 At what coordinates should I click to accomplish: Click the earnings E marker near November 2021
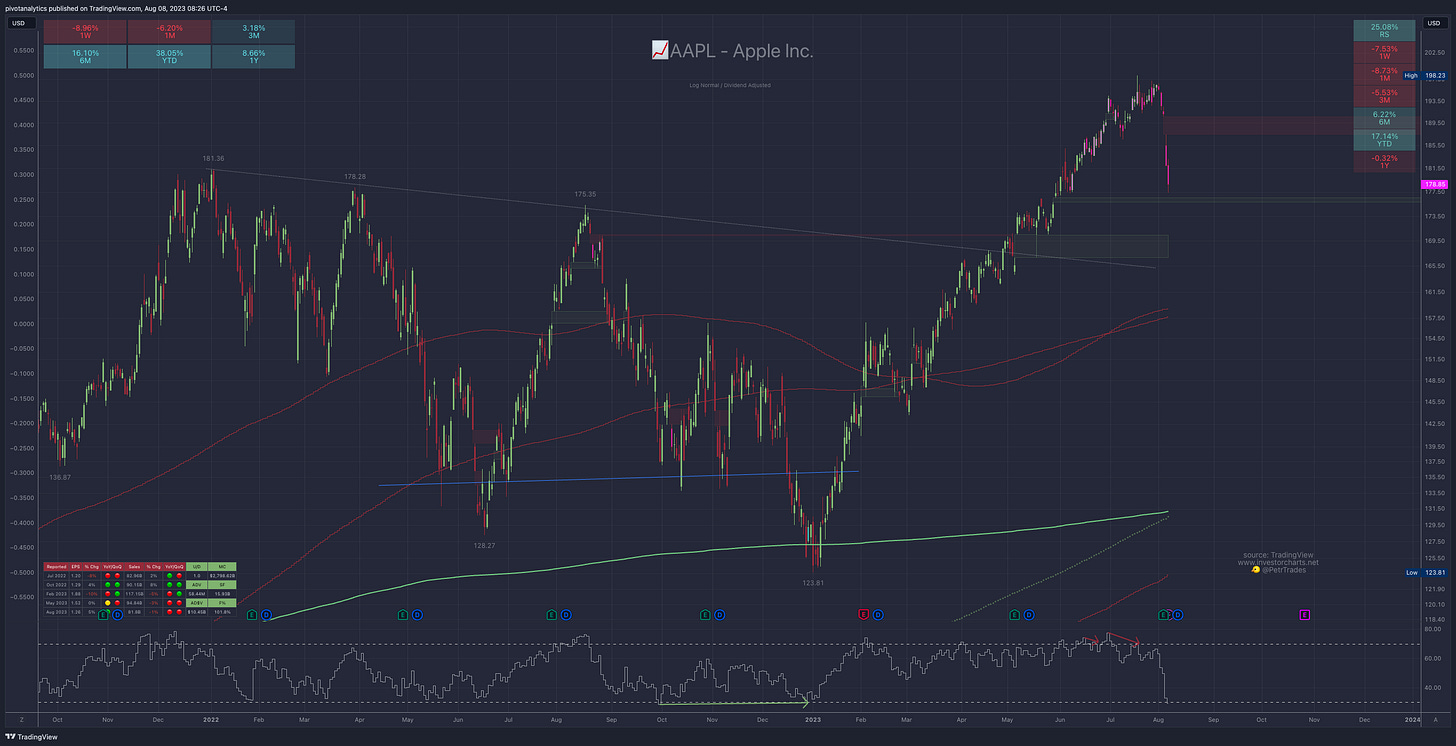[103, 615]
